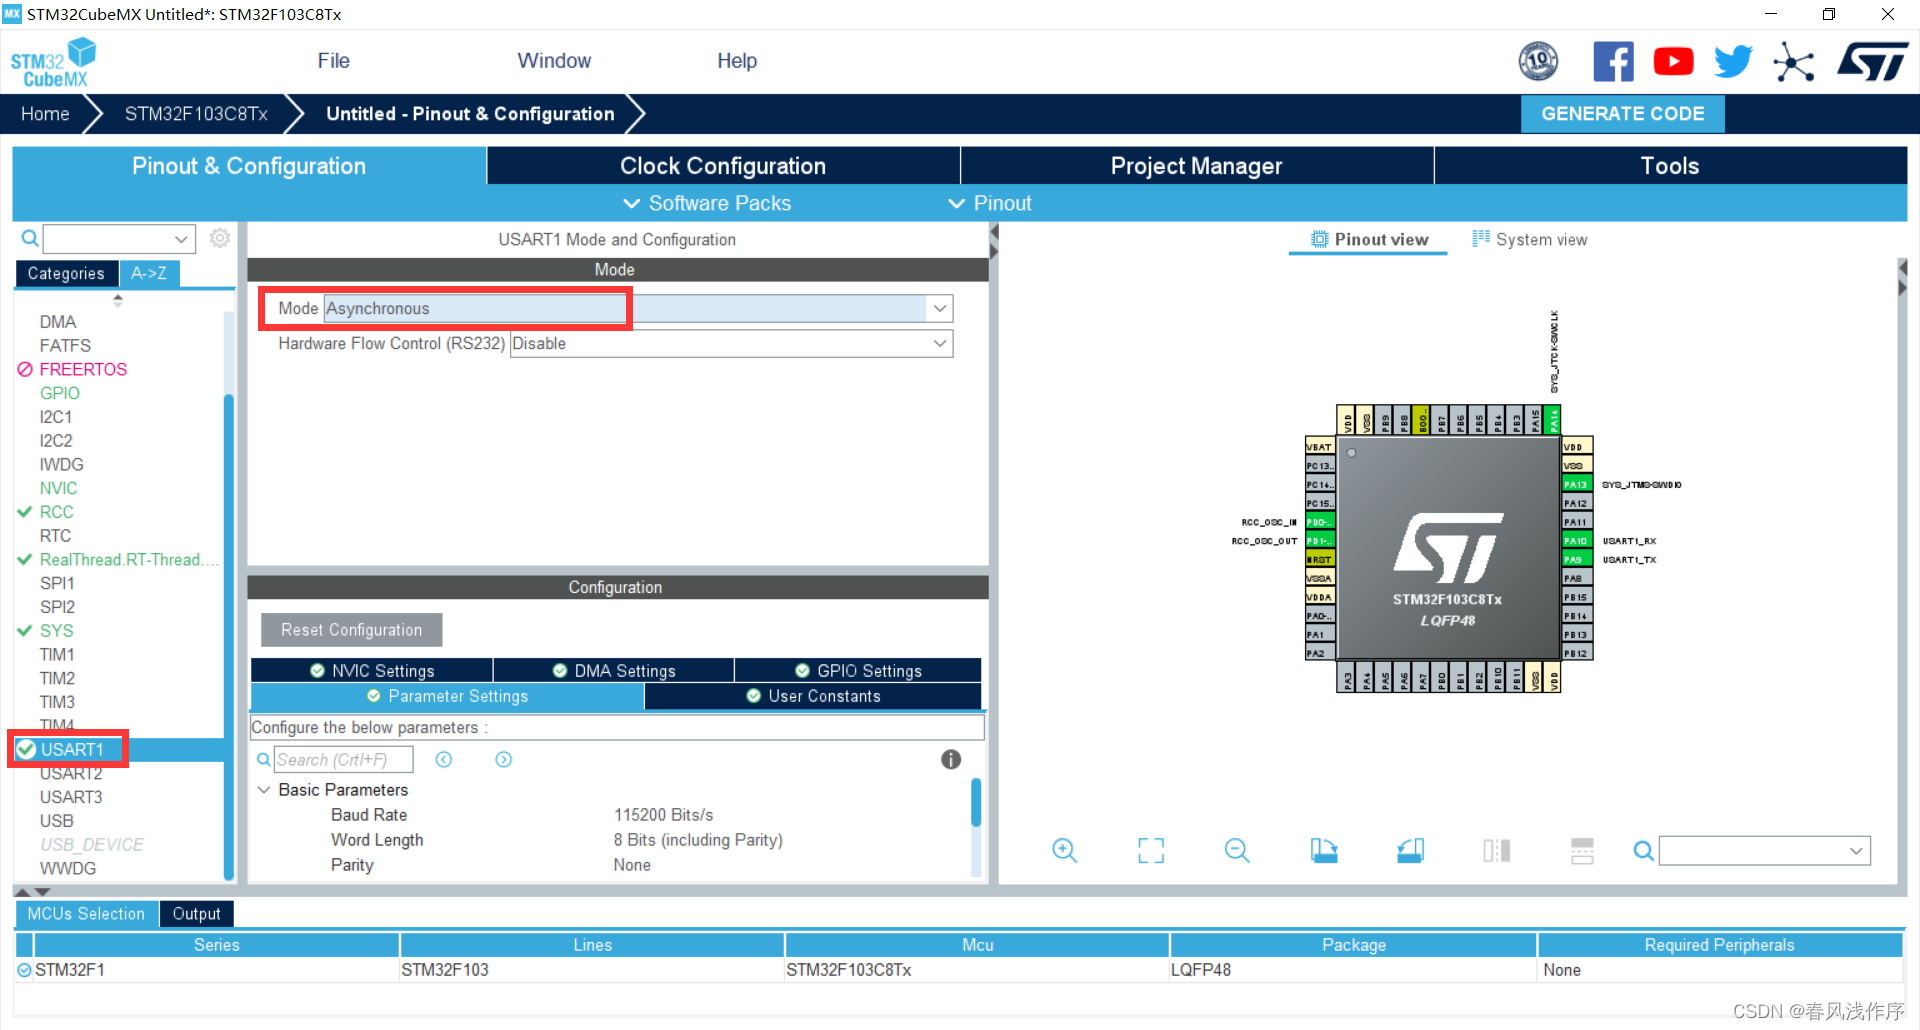Switch to System view

click(1529, 239)
